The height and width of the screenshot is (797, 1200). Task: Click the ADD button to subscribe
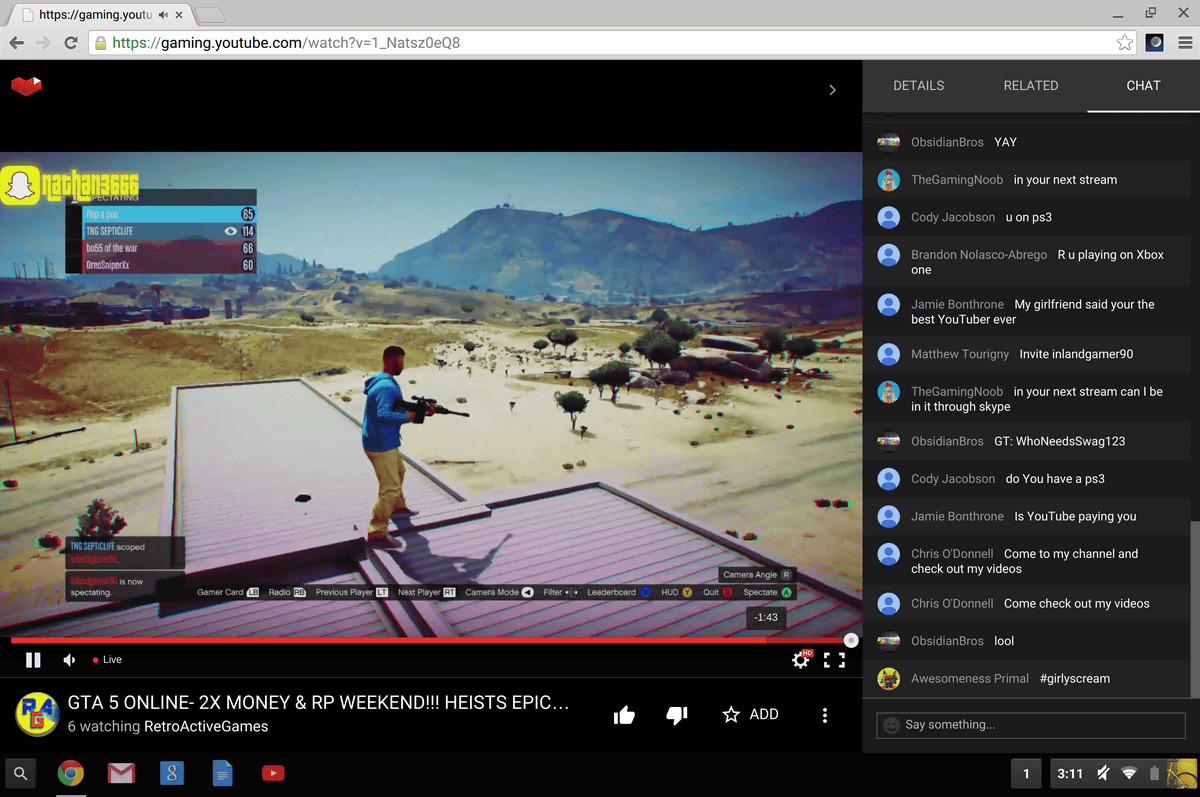coord(750,713)
